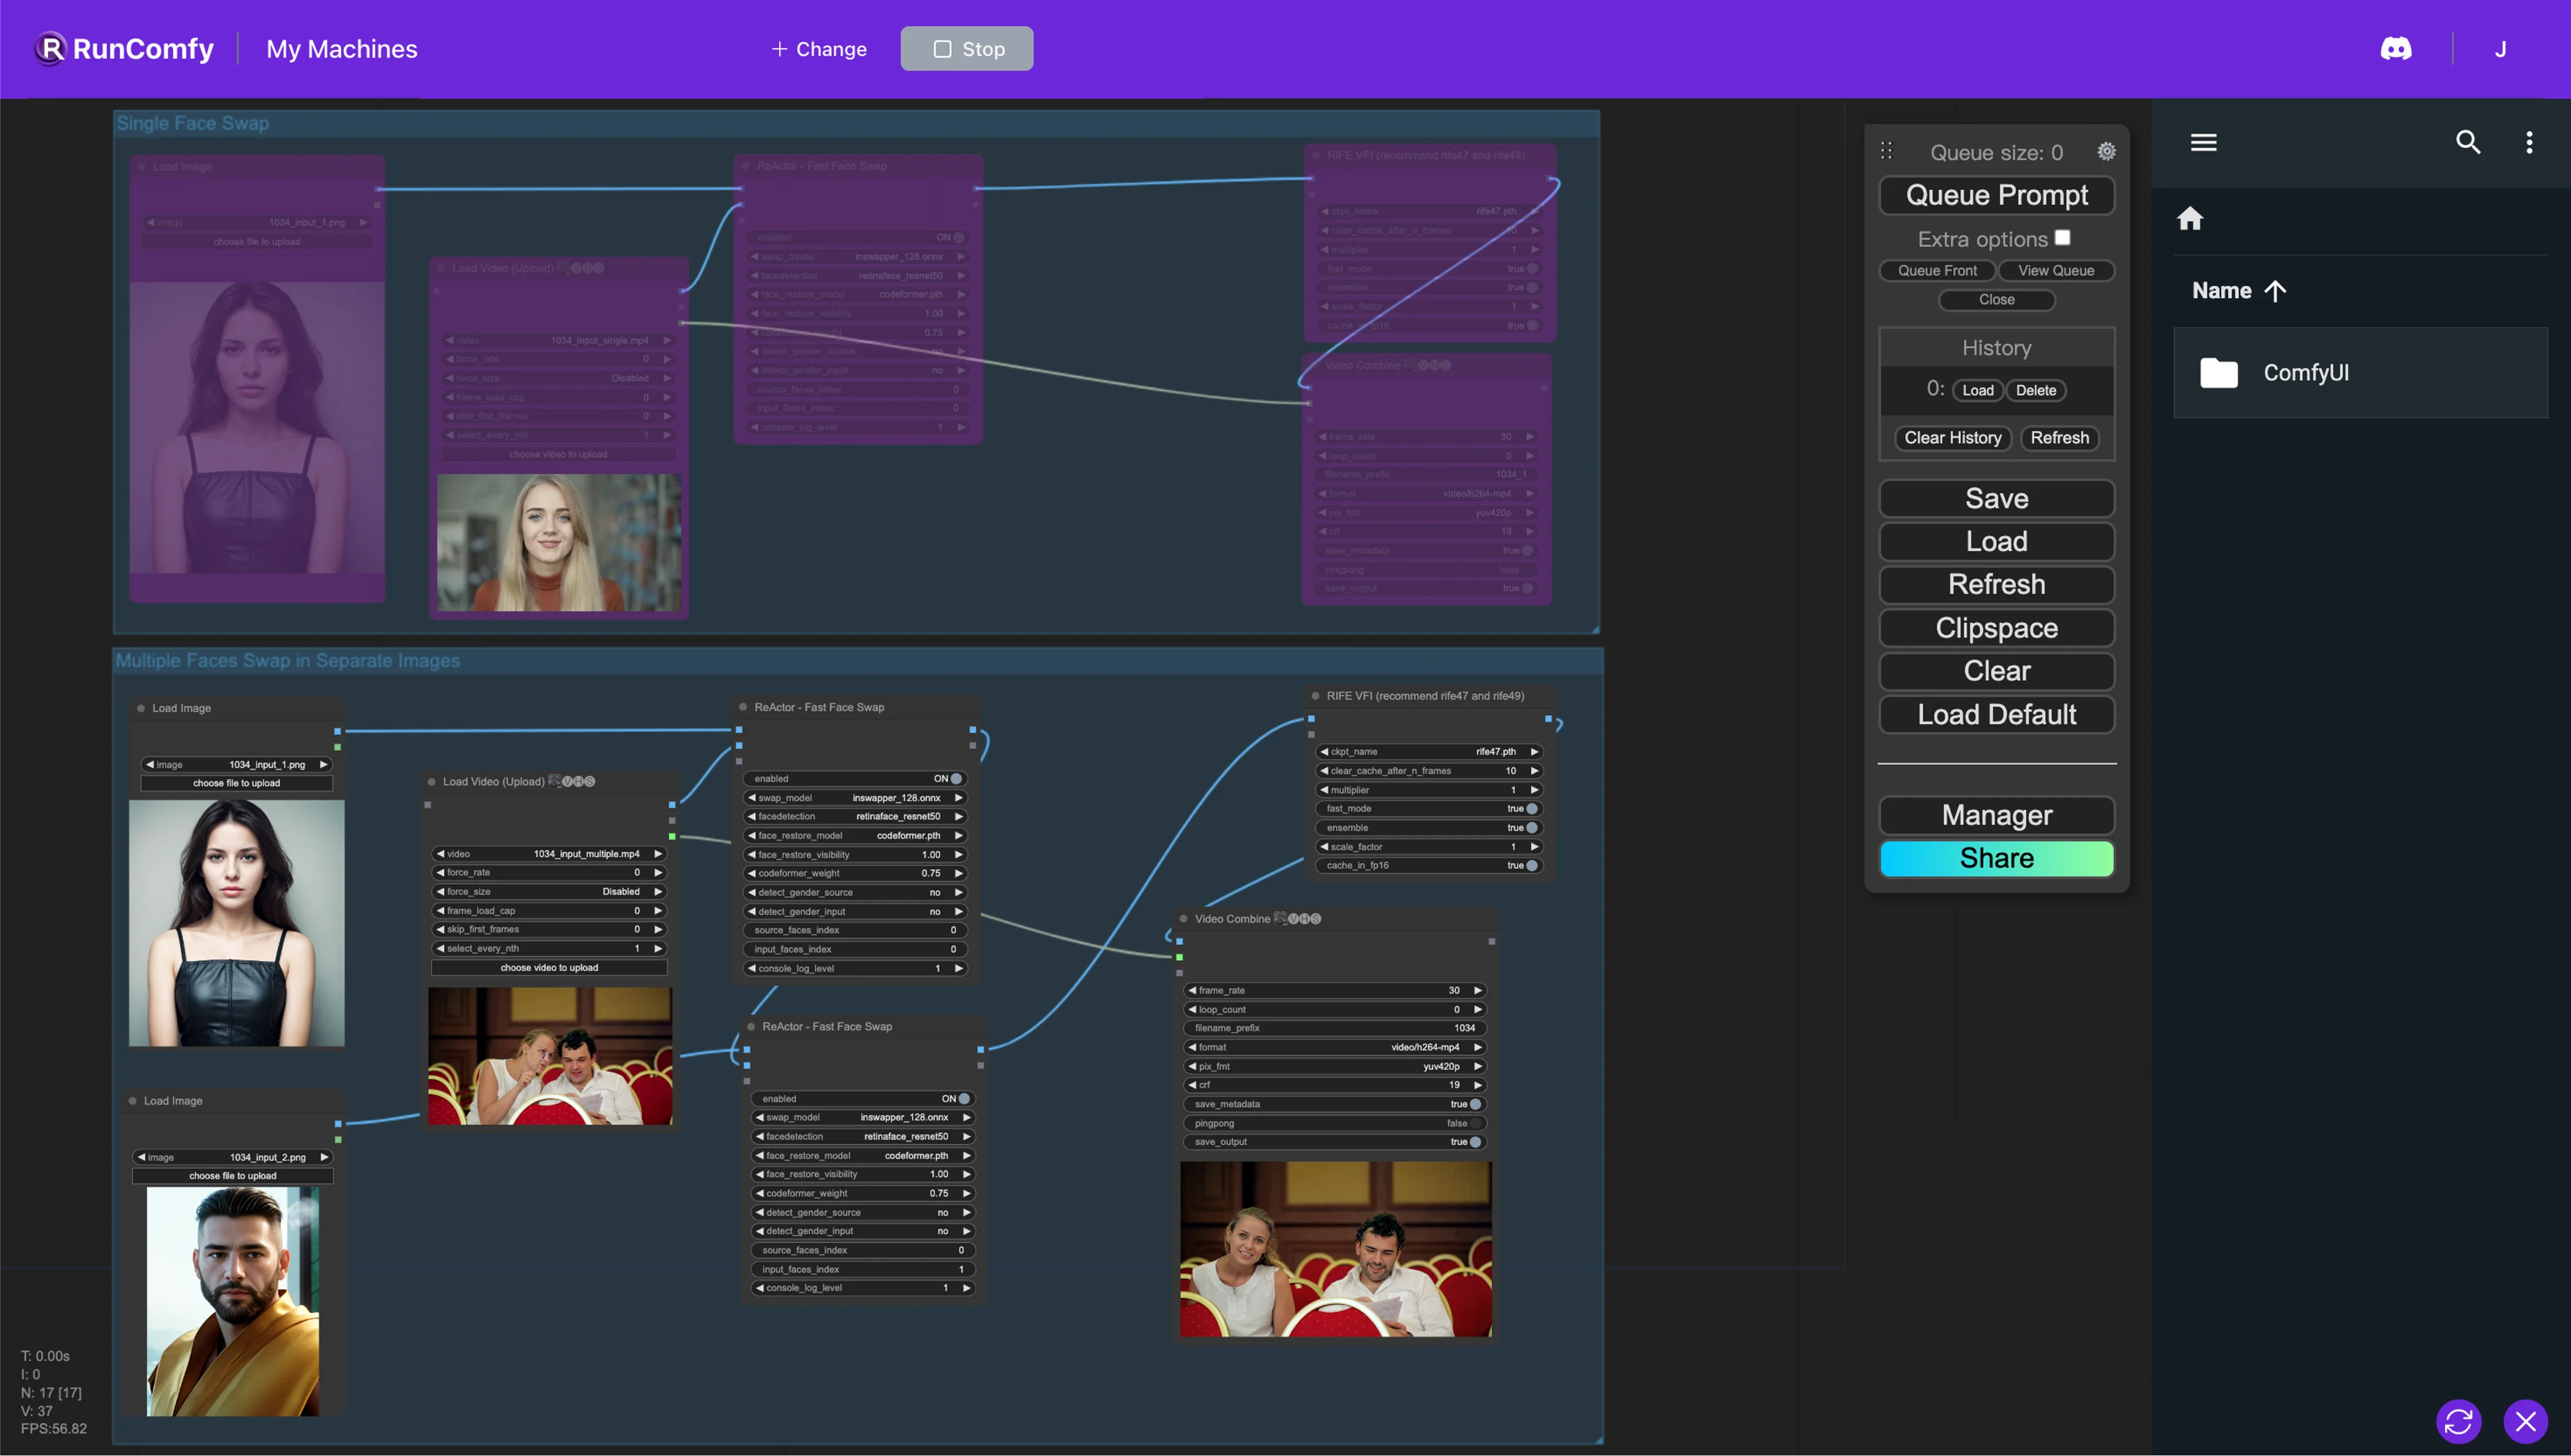Click the file browser search icon

2467,143
